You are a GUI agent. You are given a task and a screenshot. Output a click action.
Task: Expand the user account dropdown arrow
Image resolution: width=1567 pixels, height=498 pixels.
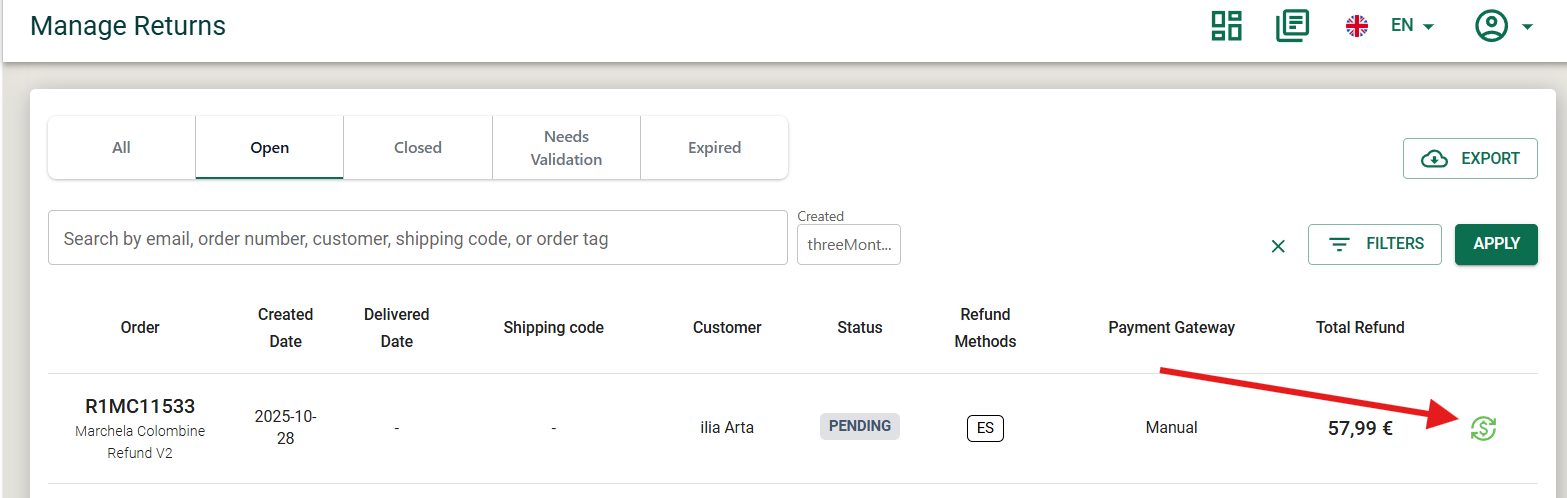pos(1527,27)
